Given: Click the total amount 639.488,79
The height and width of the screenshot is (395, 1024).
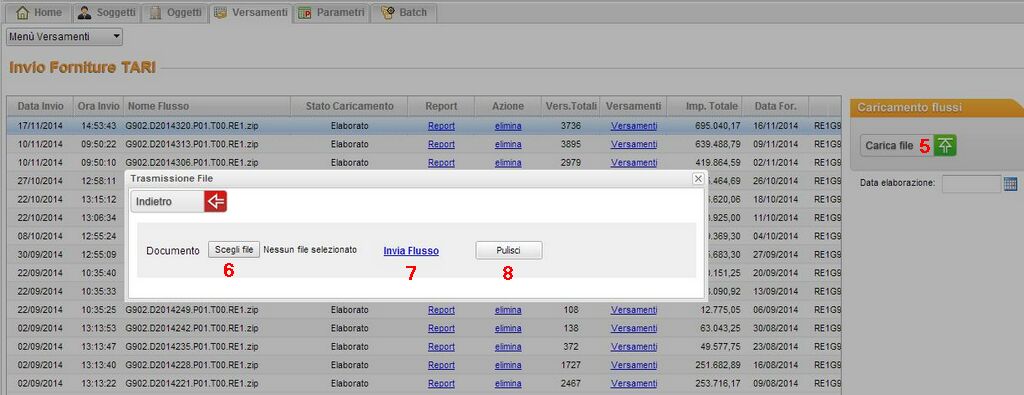Looking at the screenshot, I should (x=718, y=144).
